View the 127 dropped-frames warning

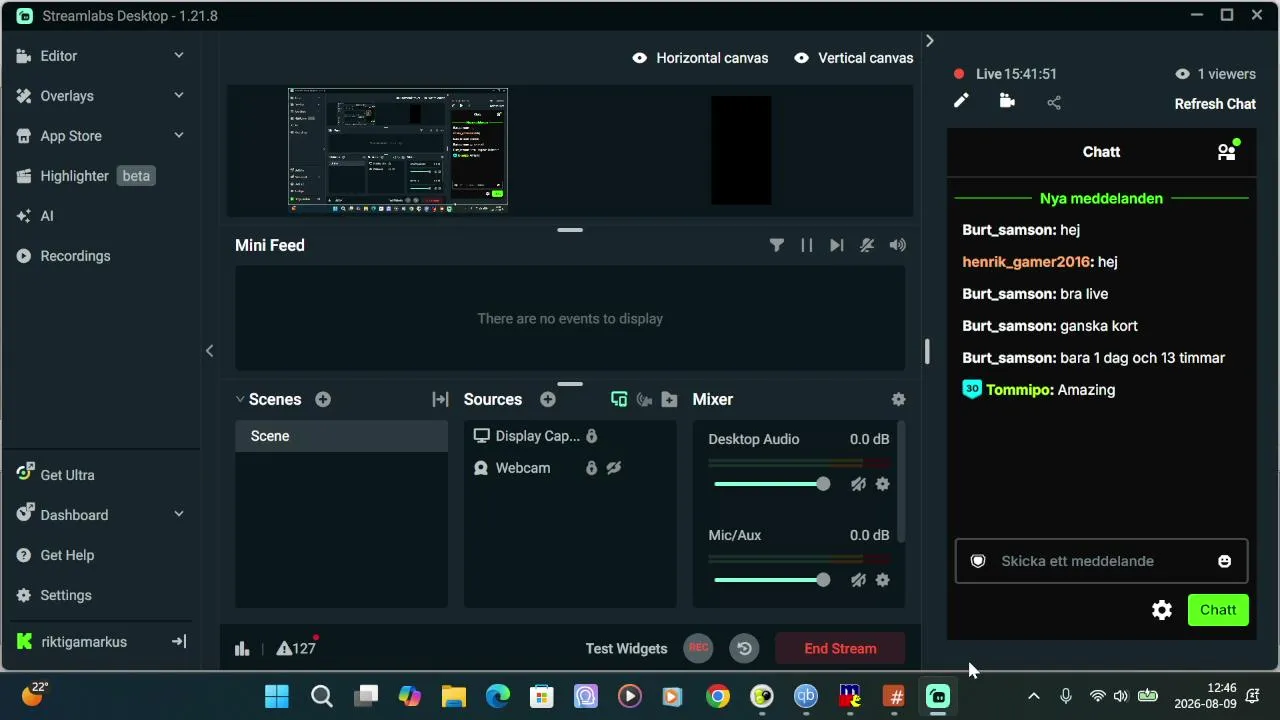tap(297, 648)
